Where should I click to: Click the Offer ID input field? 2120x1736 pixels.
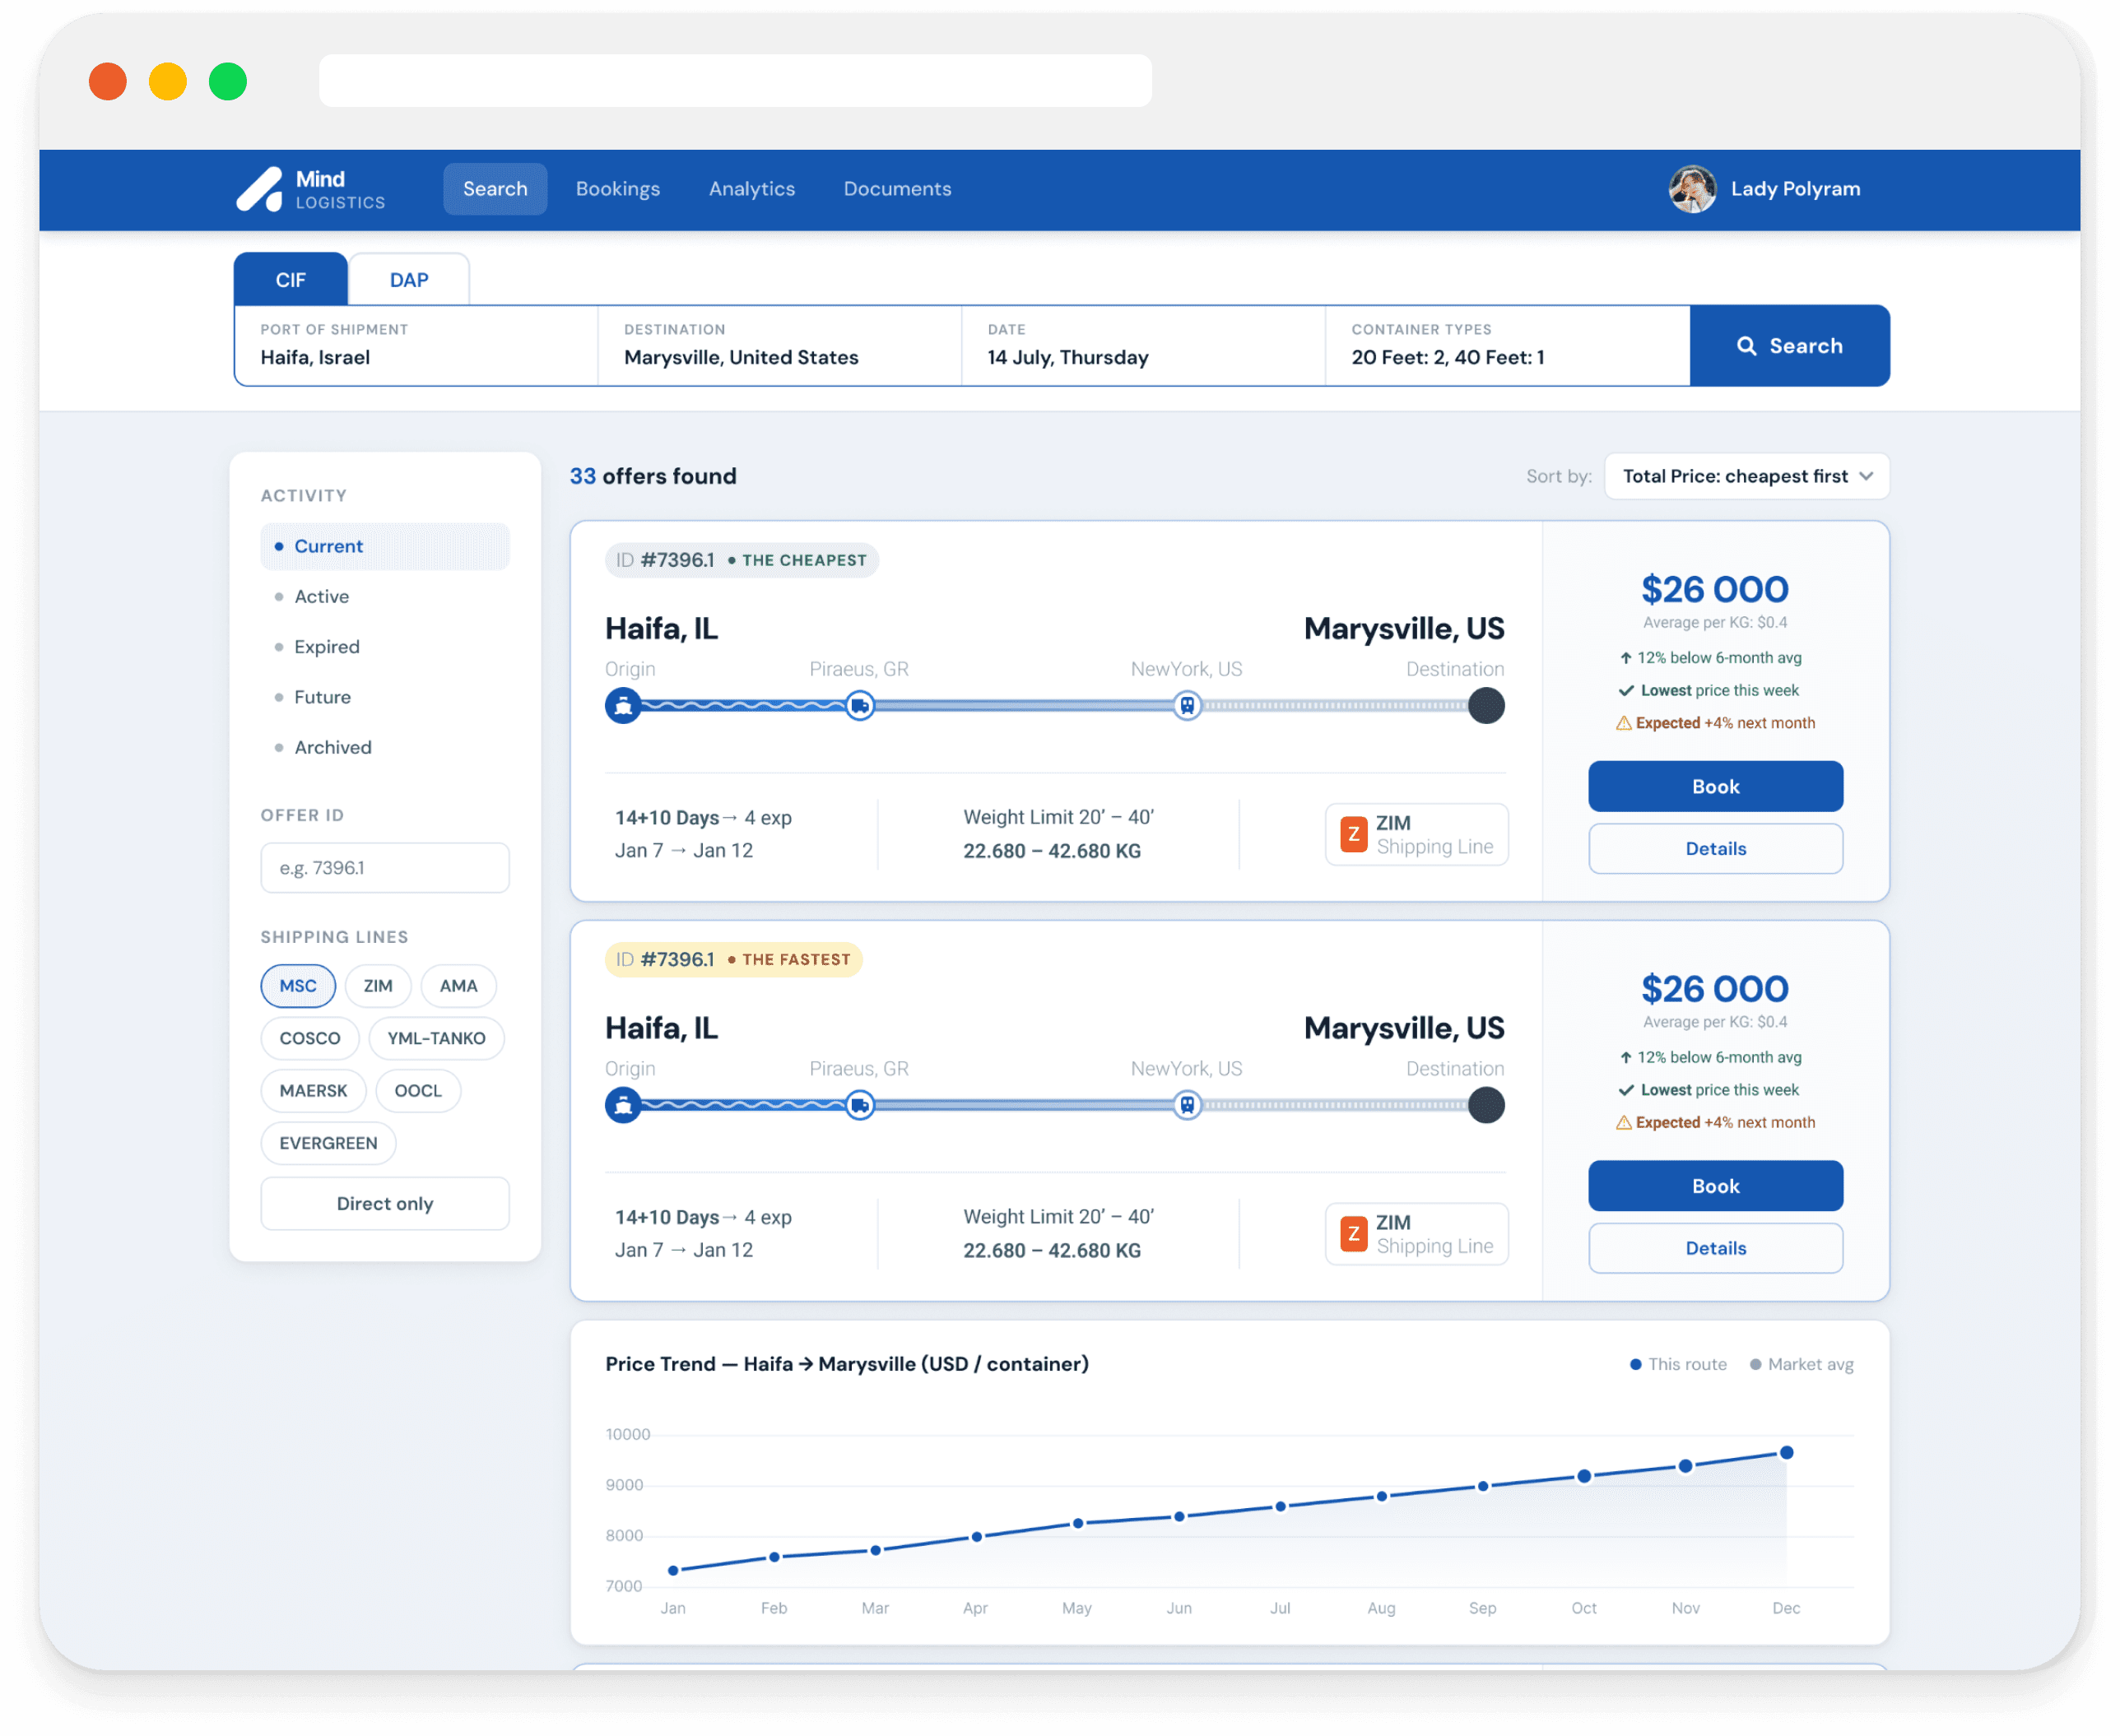(x=384, y=868)
